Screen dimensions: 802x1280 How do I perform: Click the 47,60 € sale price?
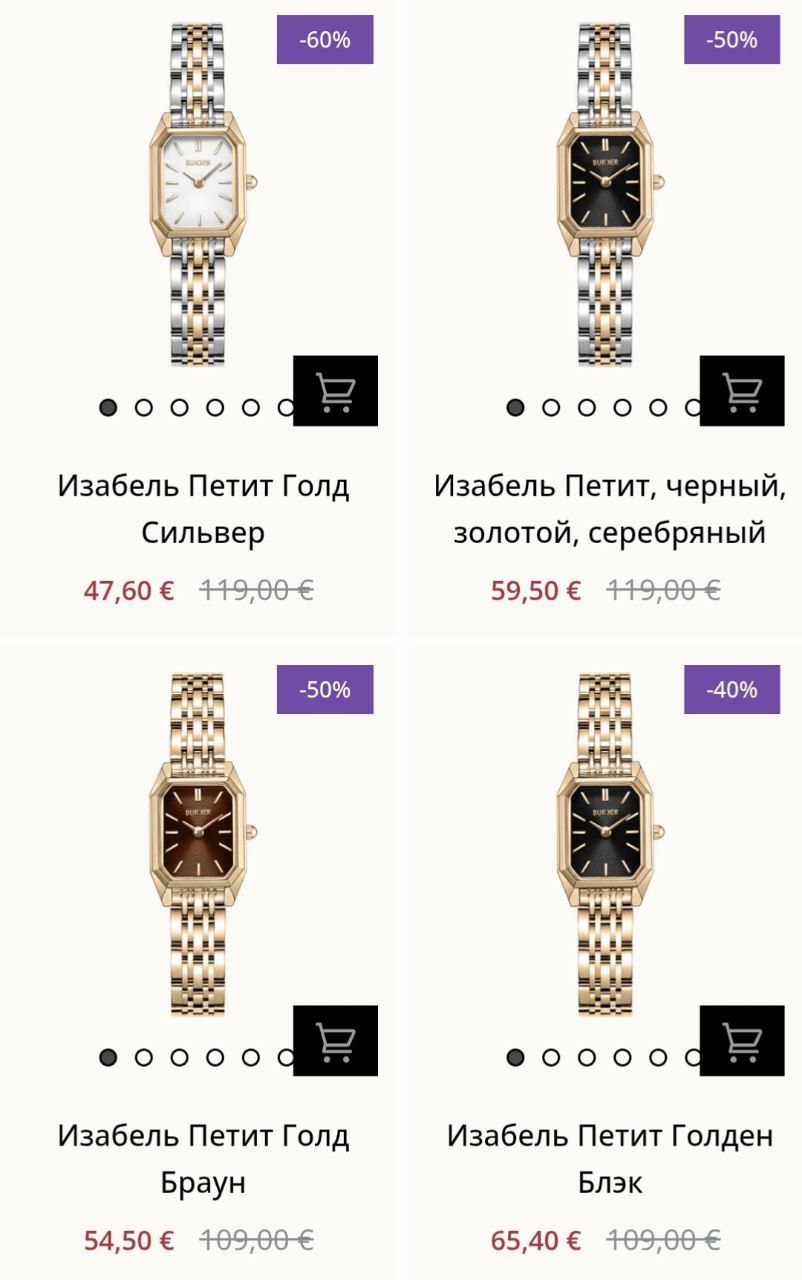tap(129, 590)
